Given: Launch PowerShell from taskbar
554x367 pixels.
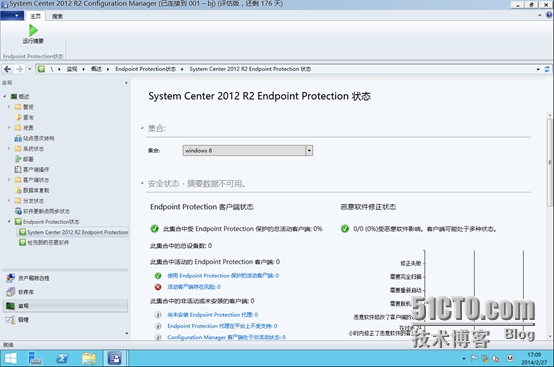Looking at the screenshot, I should (x=62, y=359).
